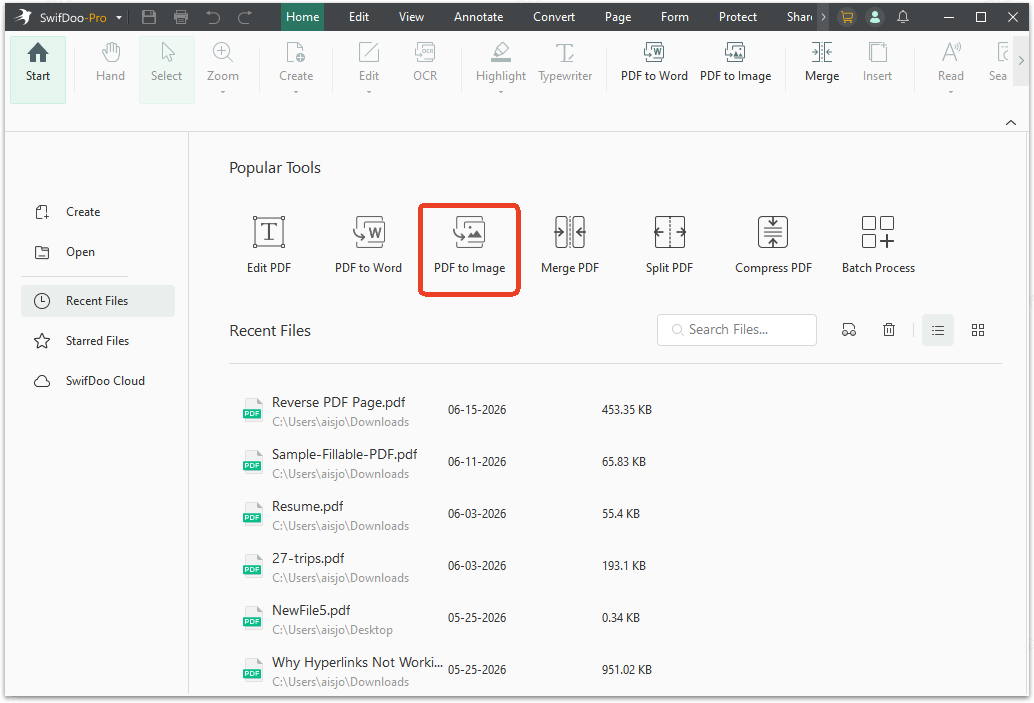Open Batch Process from Popular Tools

pos(878,245)
